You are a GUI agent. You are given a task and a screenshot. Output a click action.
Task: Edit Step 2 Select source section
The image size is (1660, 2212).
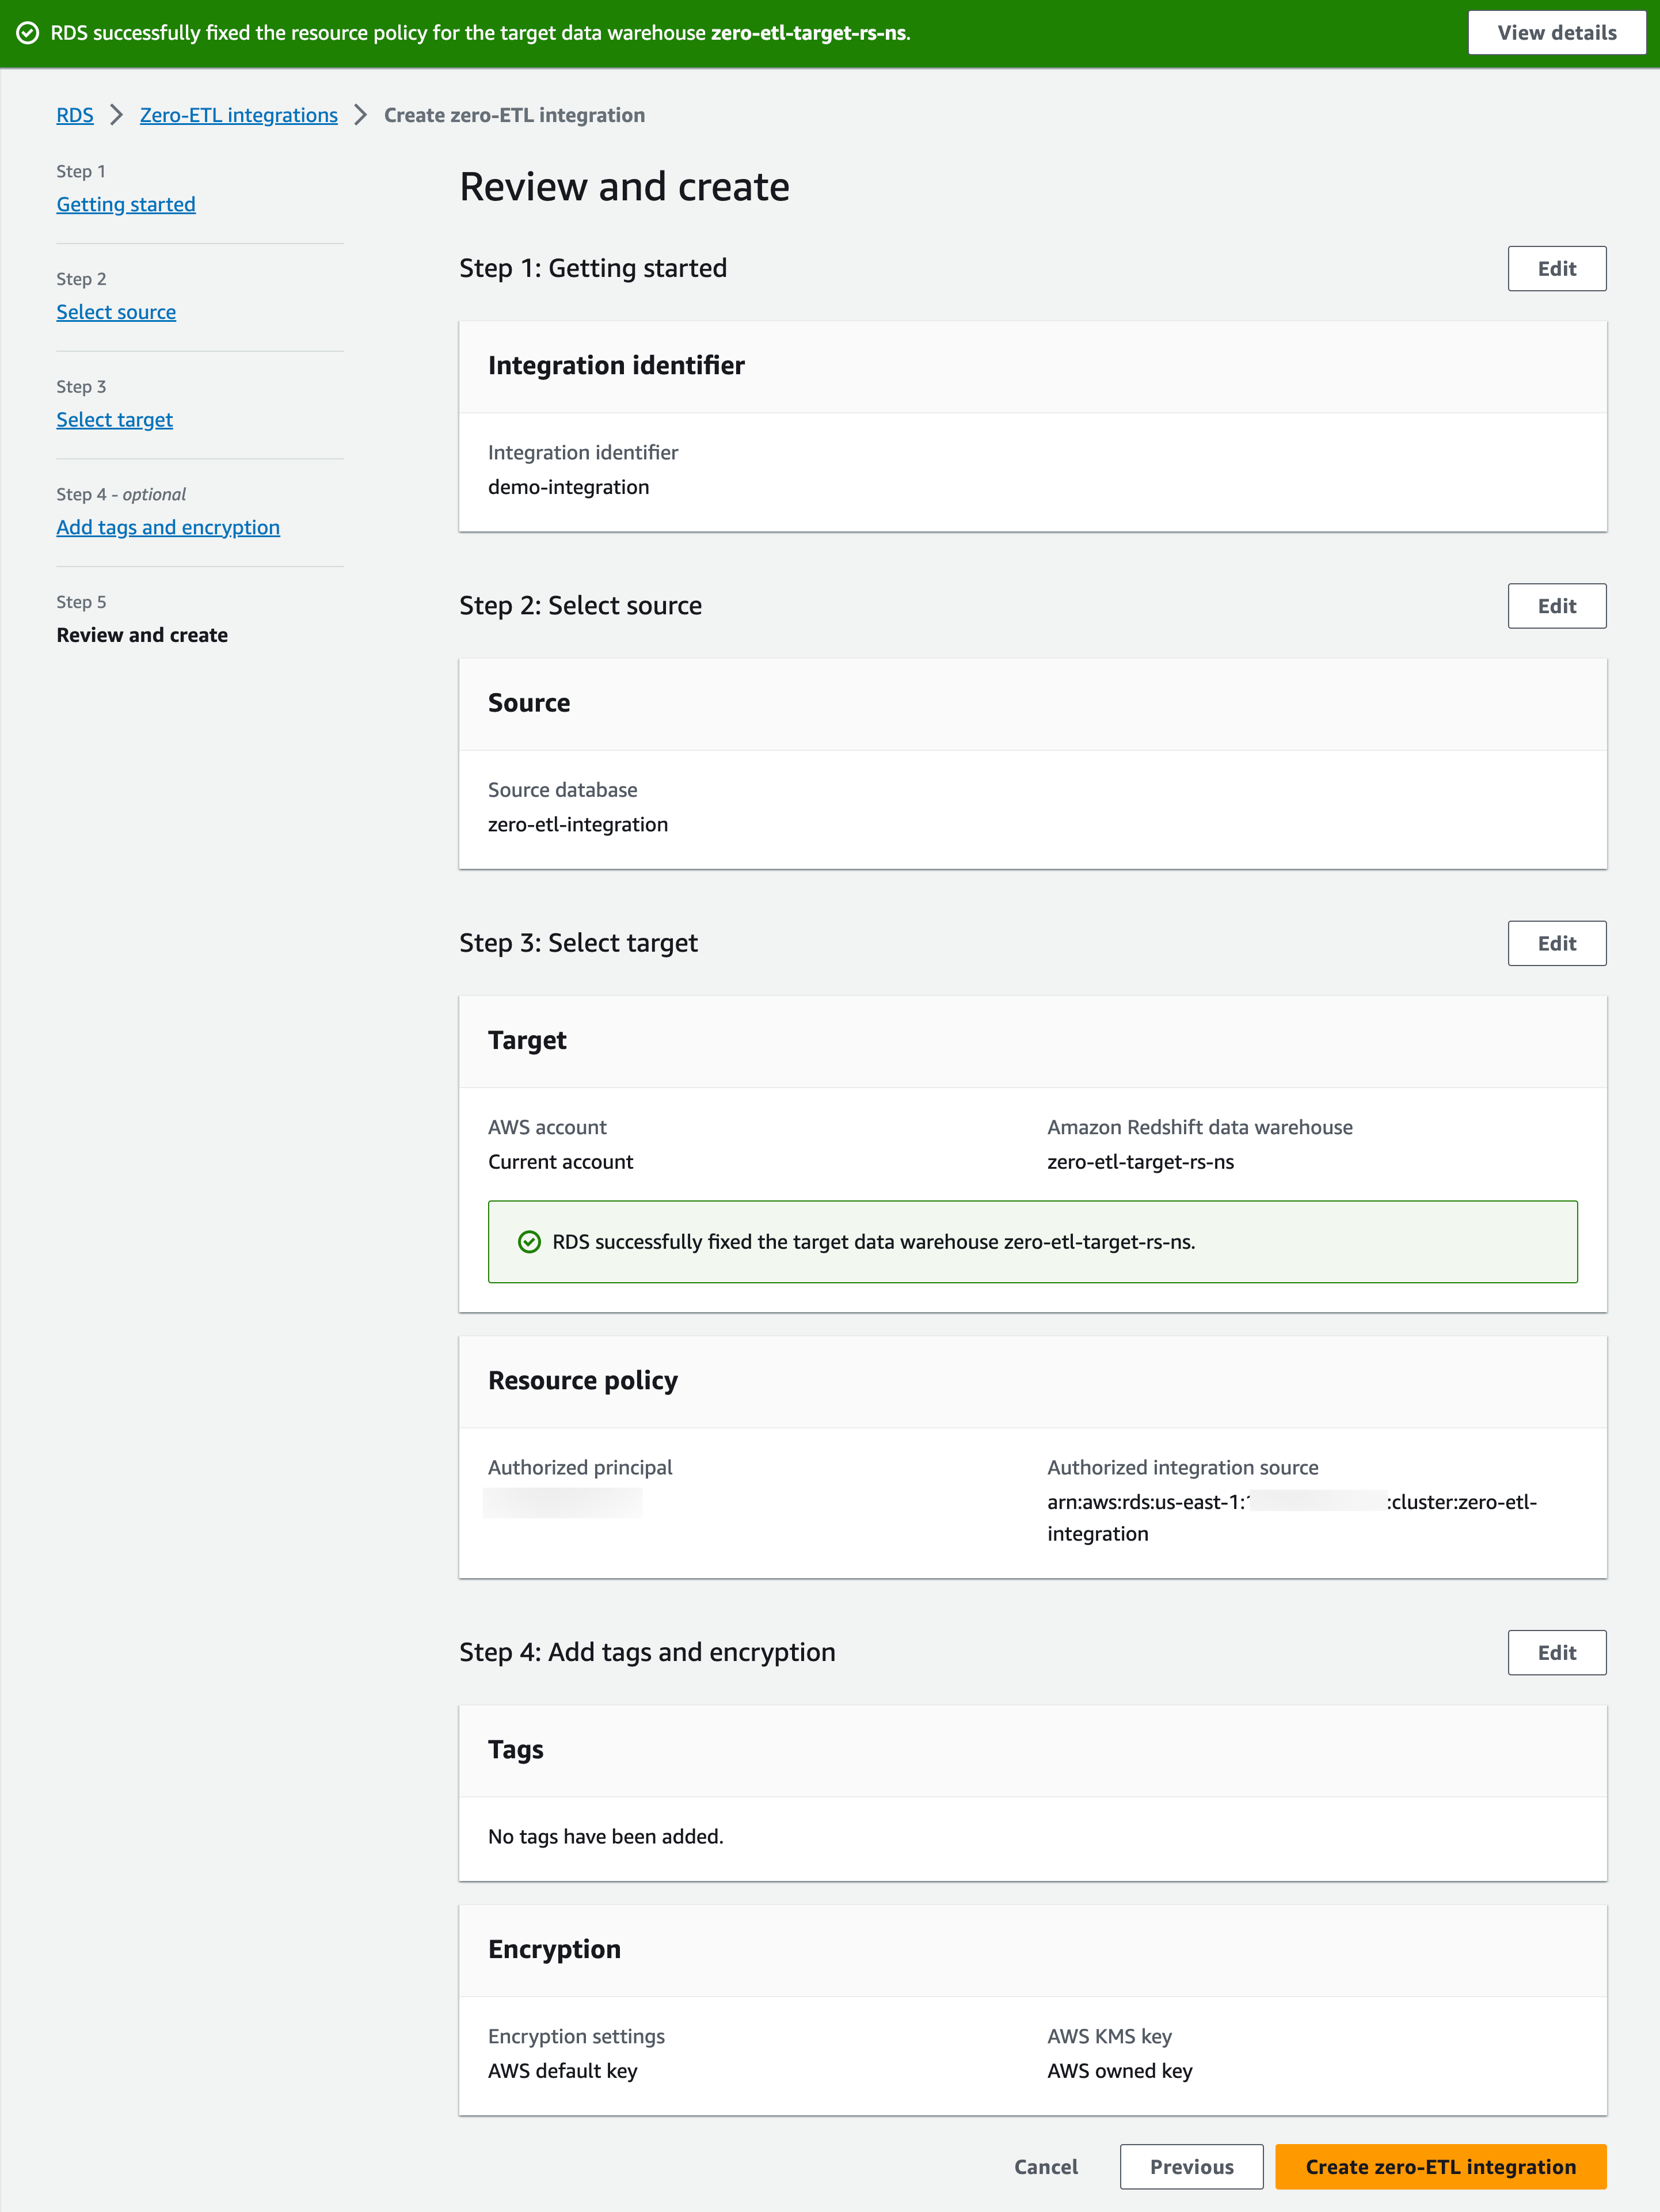pyautogui.click(x=1556, y=606)
